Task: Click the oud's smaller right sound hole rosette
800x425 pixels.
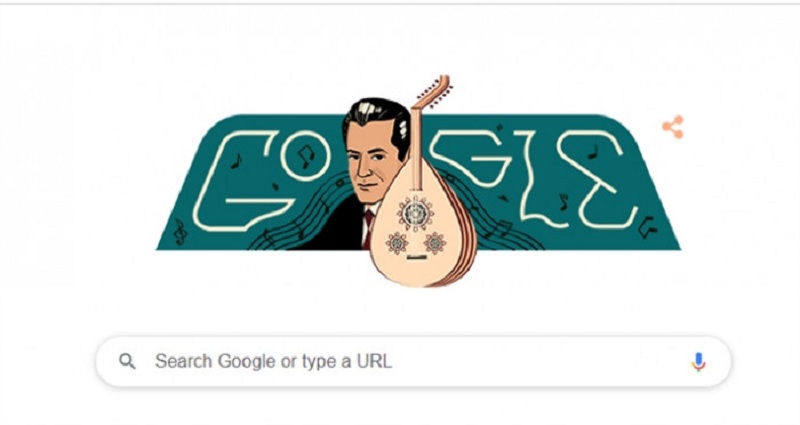Action: pyautogui.click(x=435, y=243)
